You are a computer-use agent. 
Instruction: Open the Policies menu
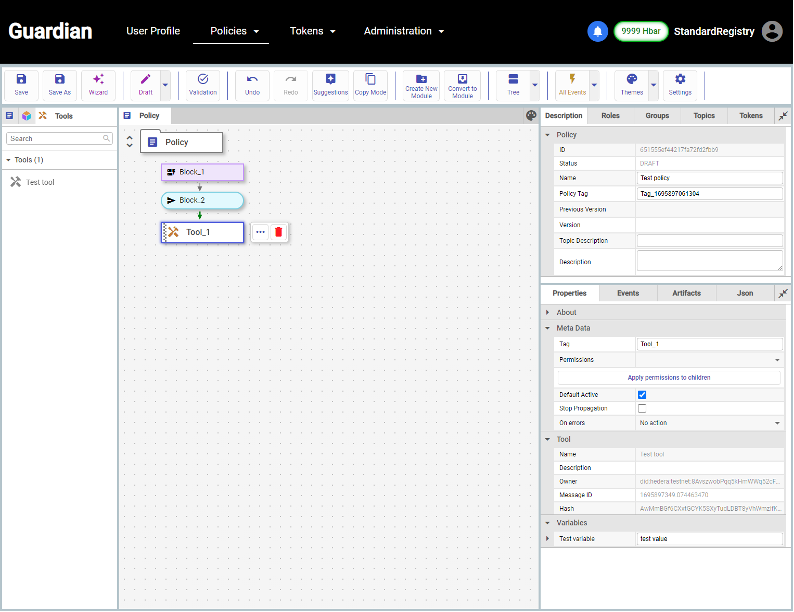(x=234, y=31)
